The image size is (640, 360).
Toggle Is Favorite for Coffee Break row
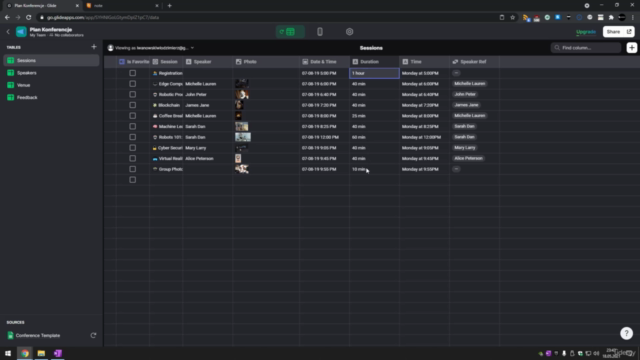[133, 116]
